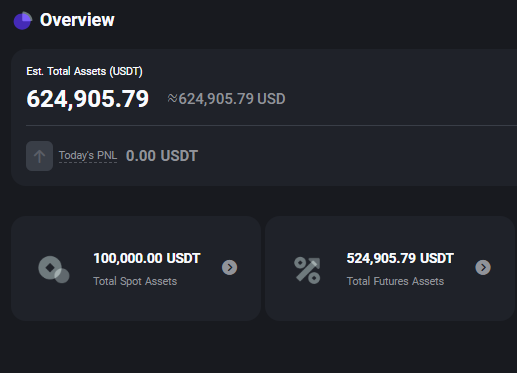This screenshot has height=373, width=517.
Task: Open futures assets via the chevron arrow
Action: point(483,267)
